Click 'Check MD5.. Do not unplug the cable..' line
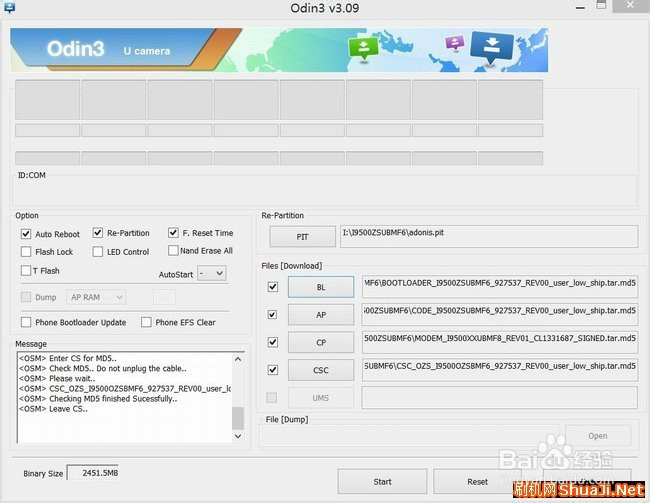The height and width of the screenshot is (503, 650). pos(103,368)
